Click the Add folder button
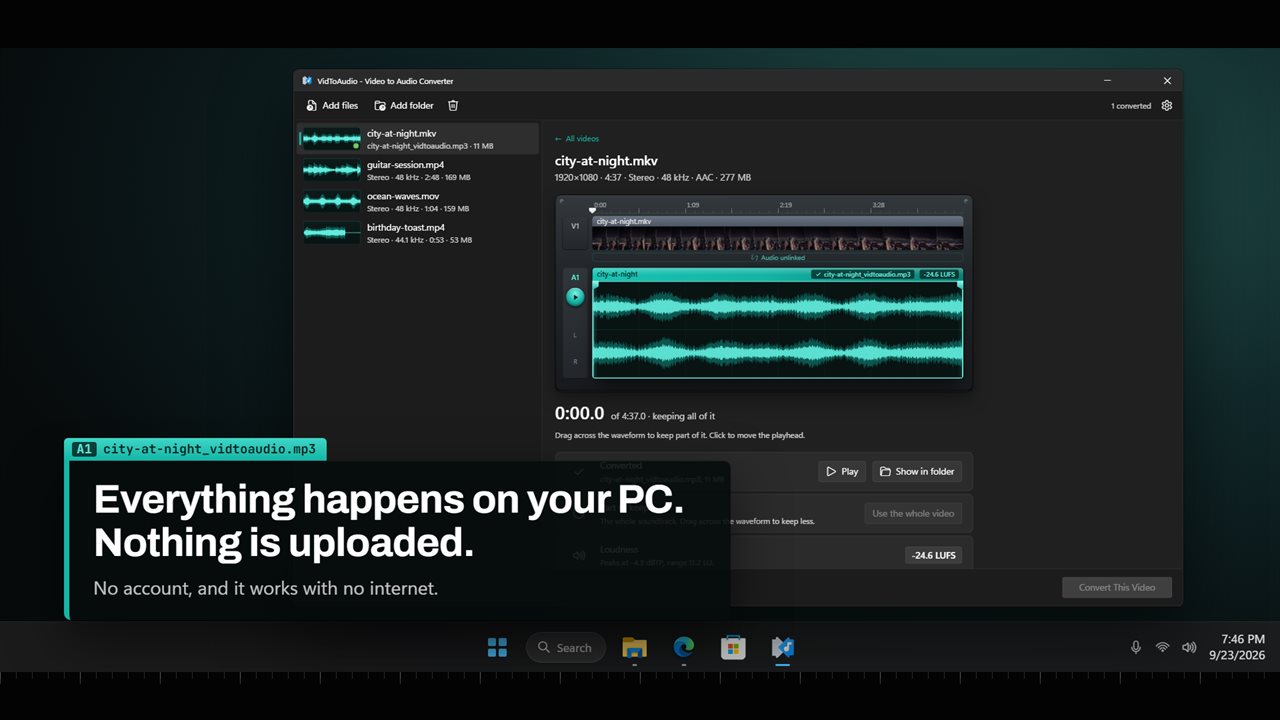 [x=404, y=105]
